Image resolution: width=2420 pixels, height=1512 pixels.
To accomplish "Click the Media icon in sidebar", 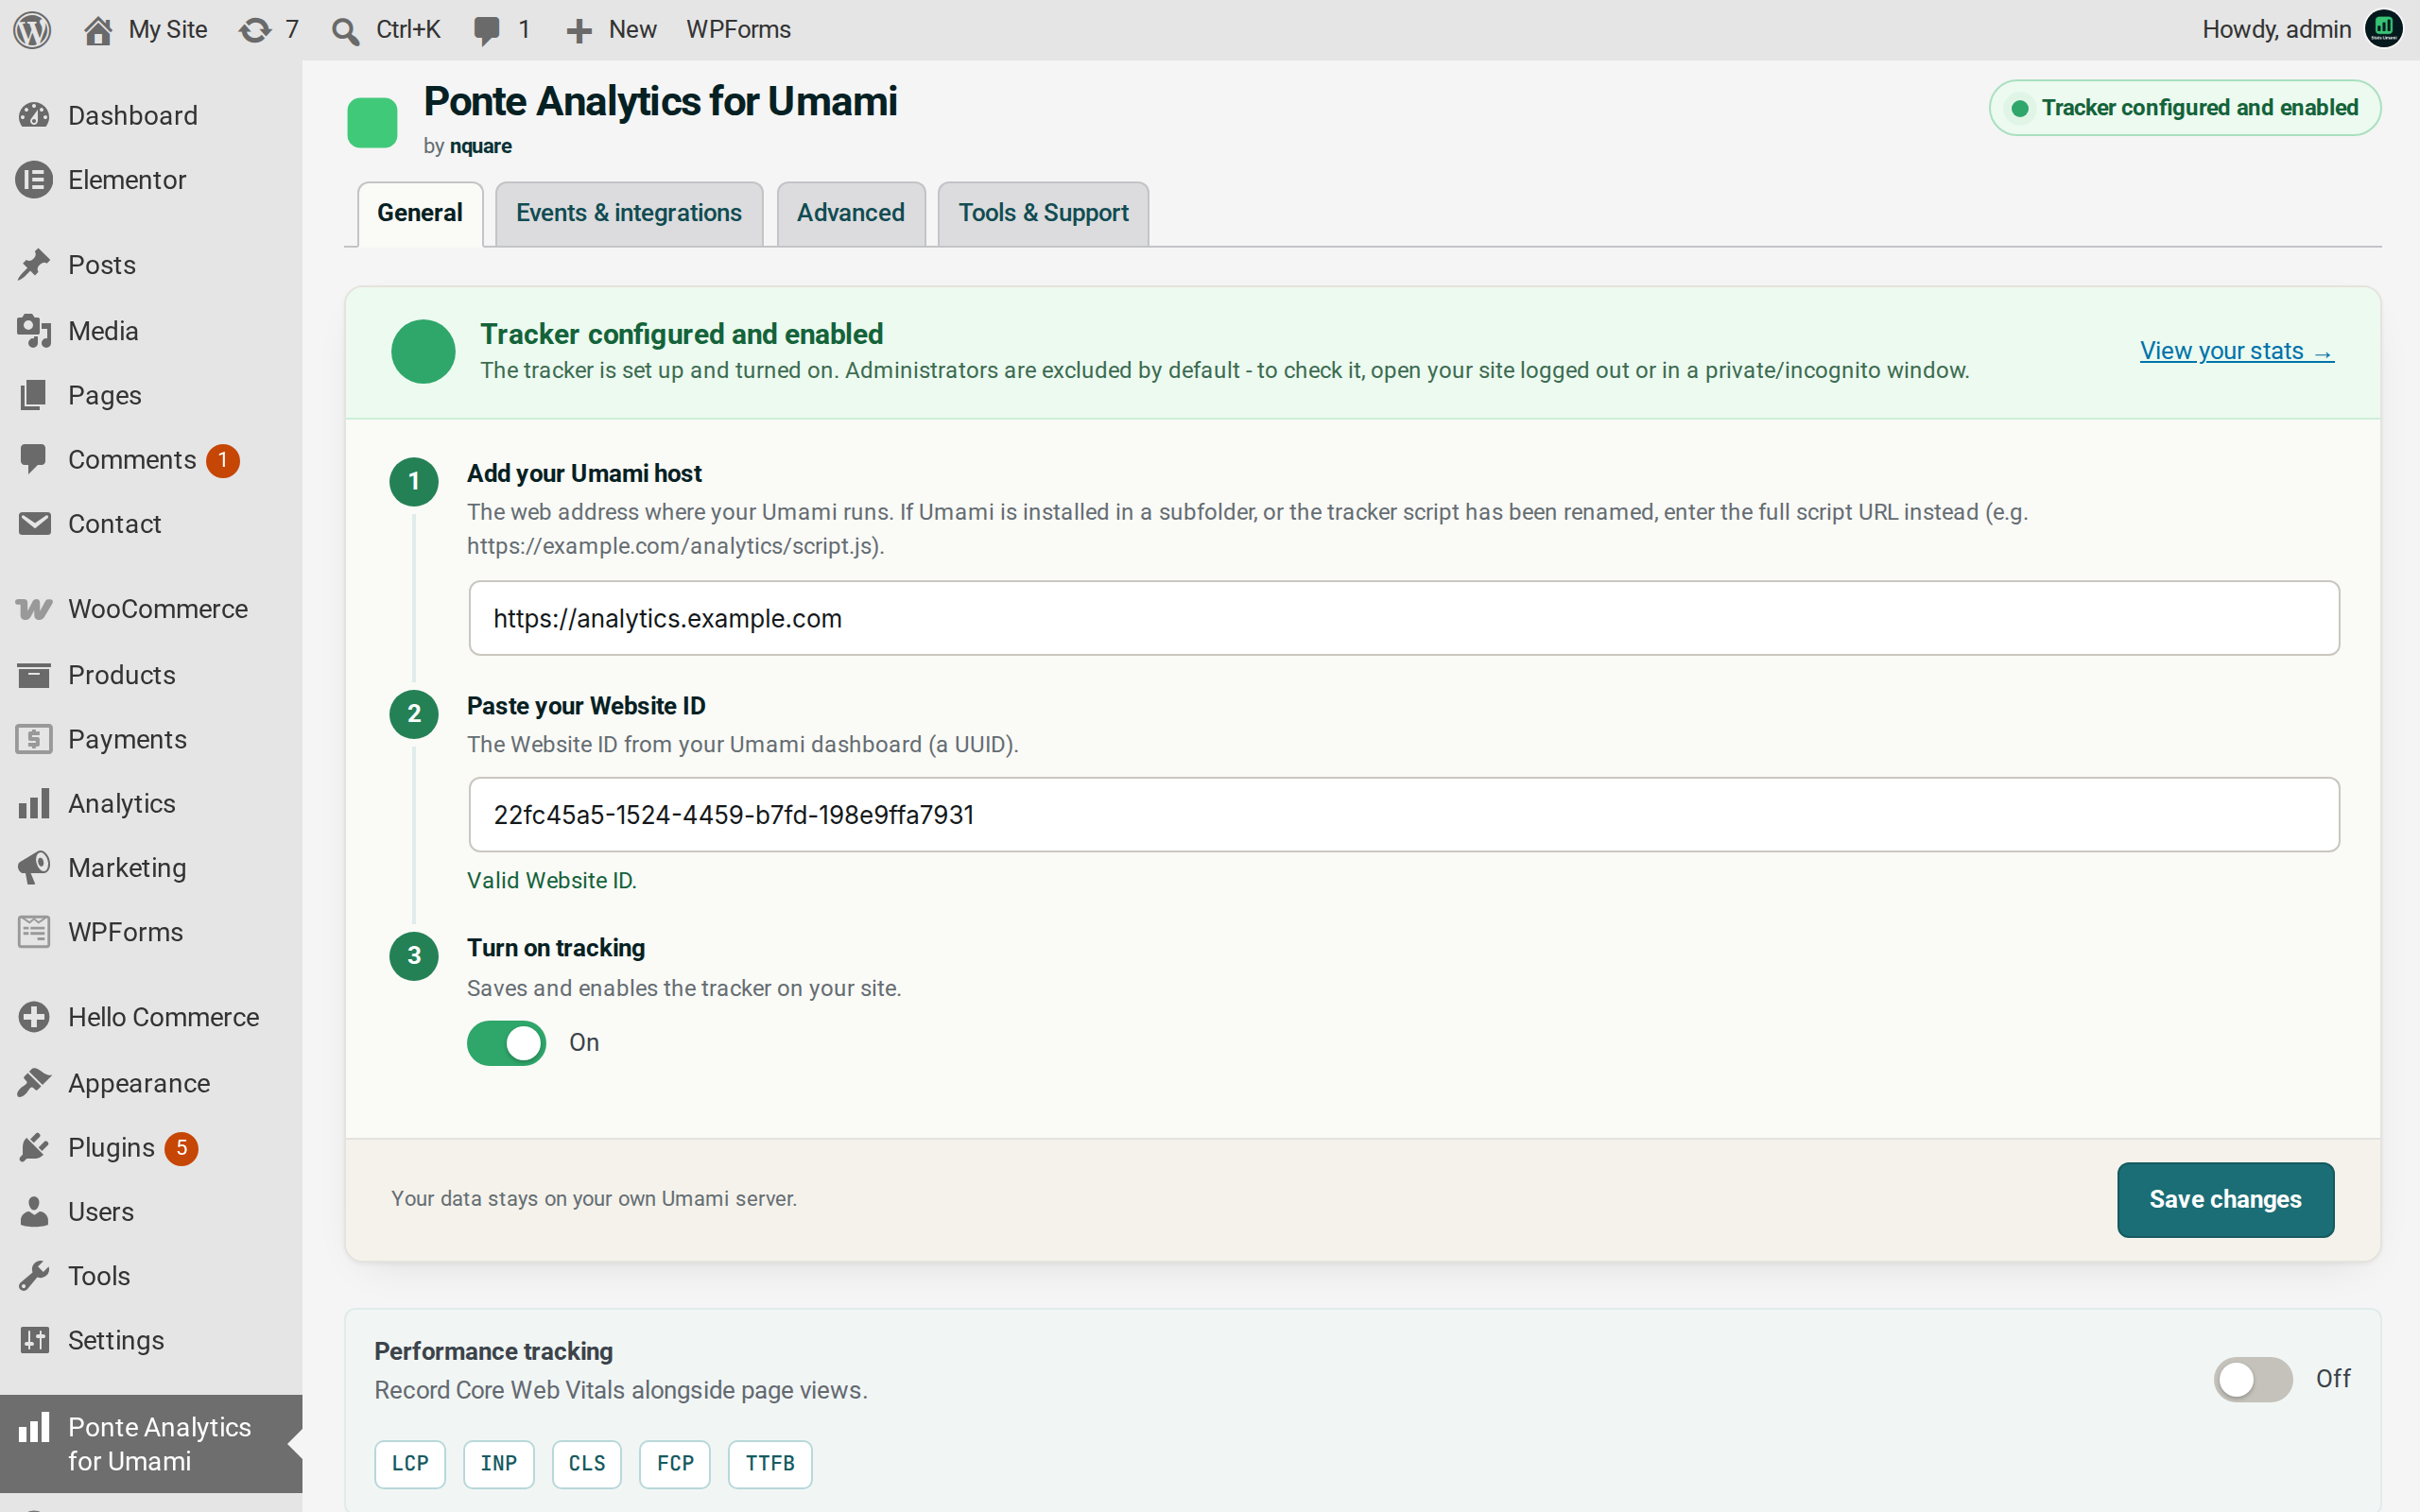I will click(x=34, y=330).
